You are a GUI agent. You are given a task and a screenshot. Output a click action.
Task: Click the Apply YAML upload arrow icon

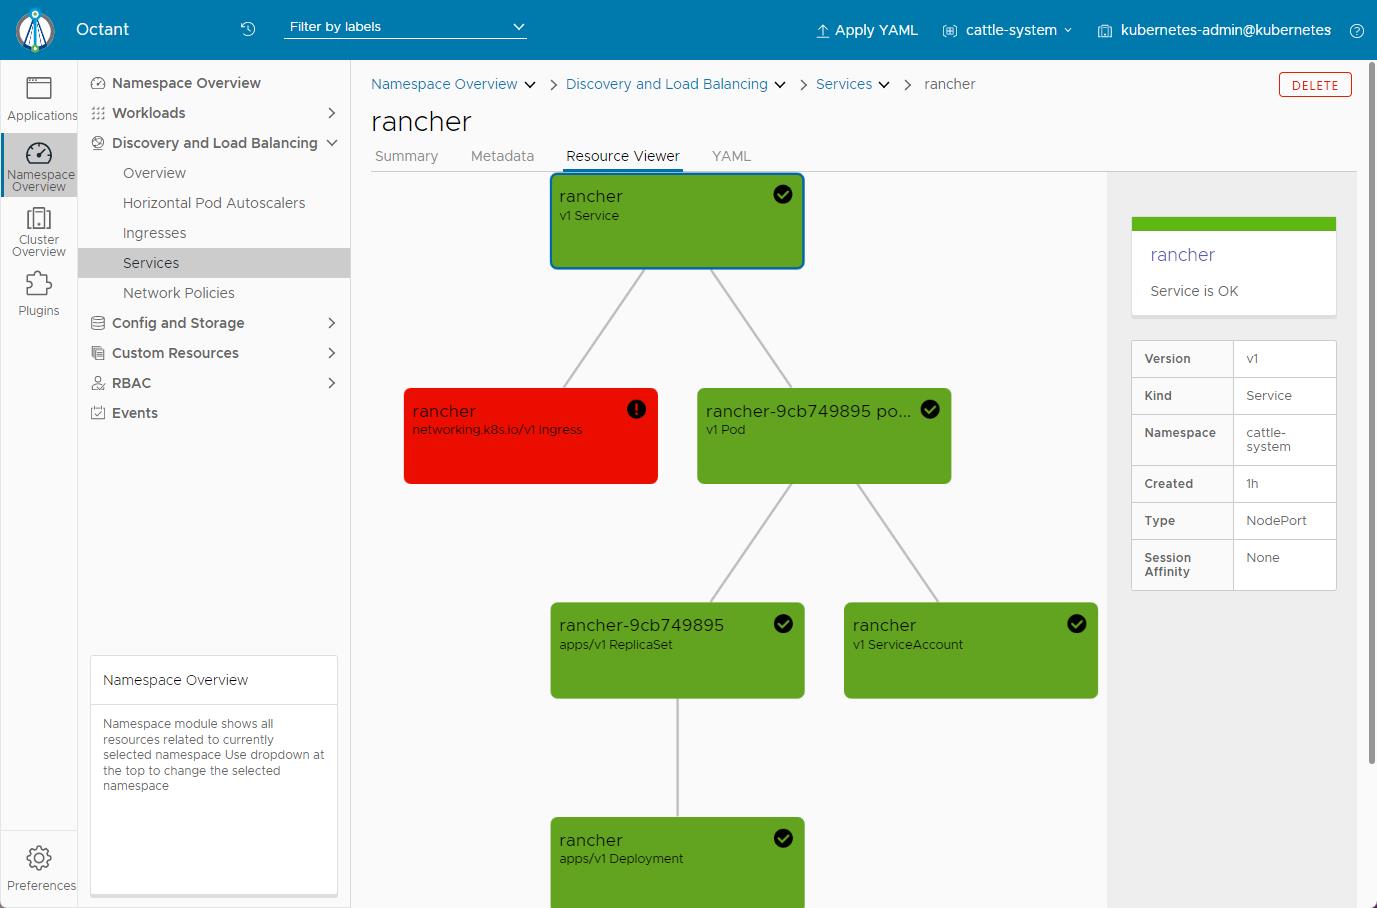point(822,31)
